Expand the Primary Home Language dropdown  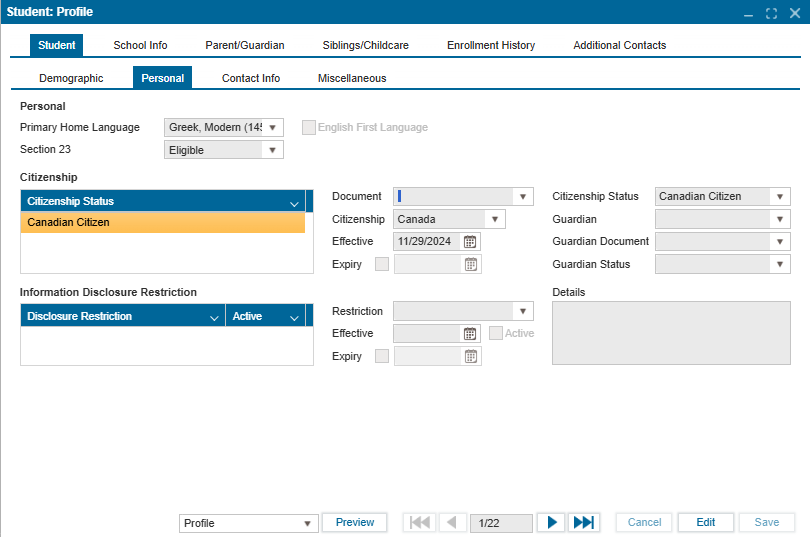[272, 128]
